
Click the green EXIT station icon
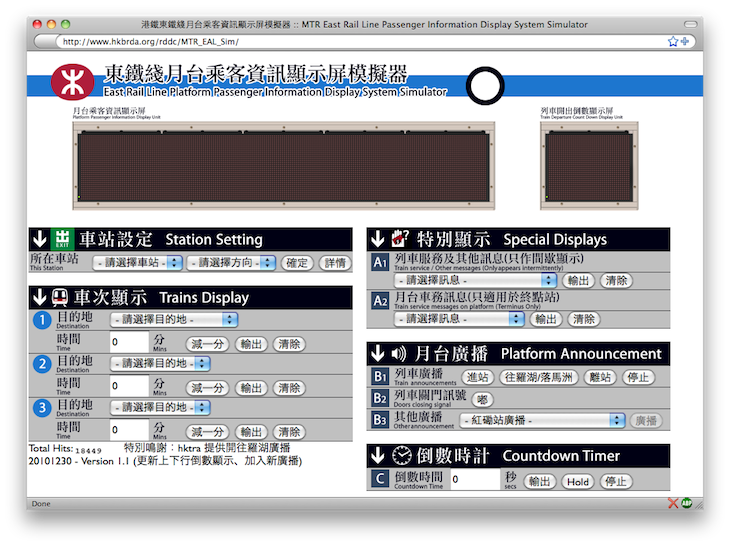62,239
